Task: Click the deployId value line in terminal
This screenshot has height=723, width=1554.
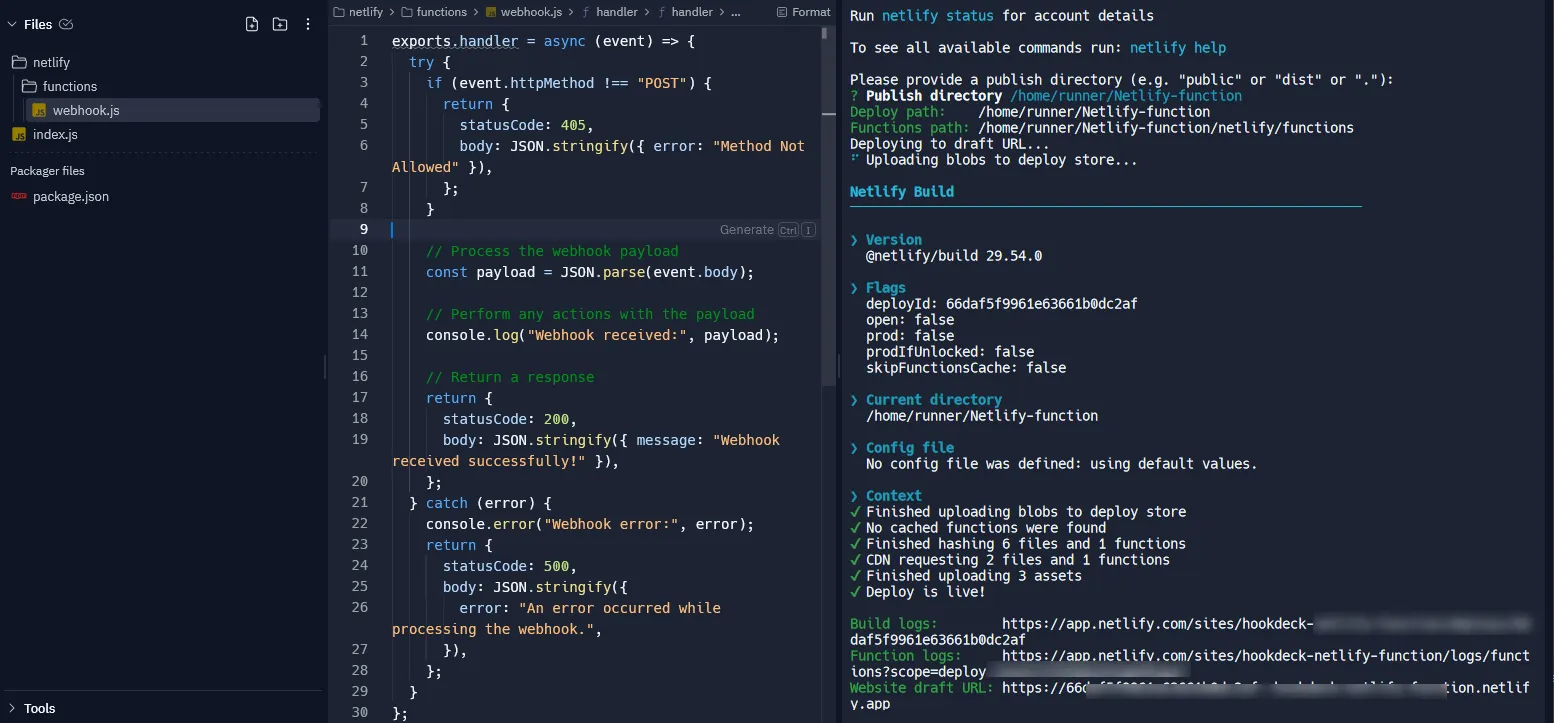Action: (x=1002, y=304)
